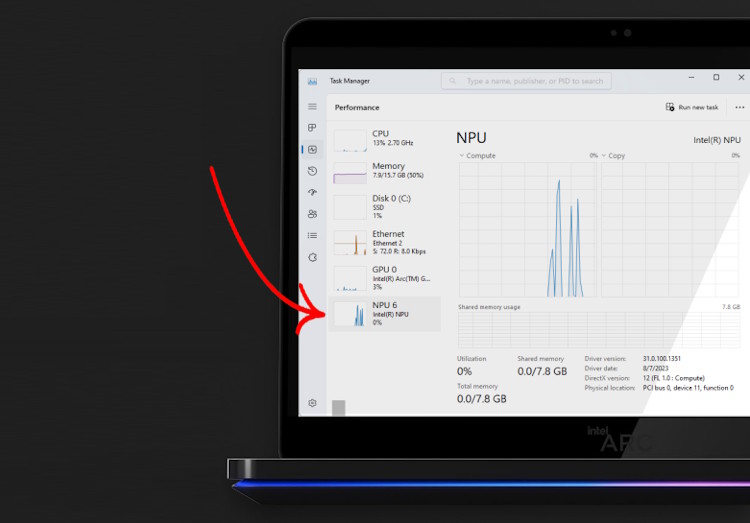
Task: Open the more options ellipsis menu
Action: click(x=739, y=107)
